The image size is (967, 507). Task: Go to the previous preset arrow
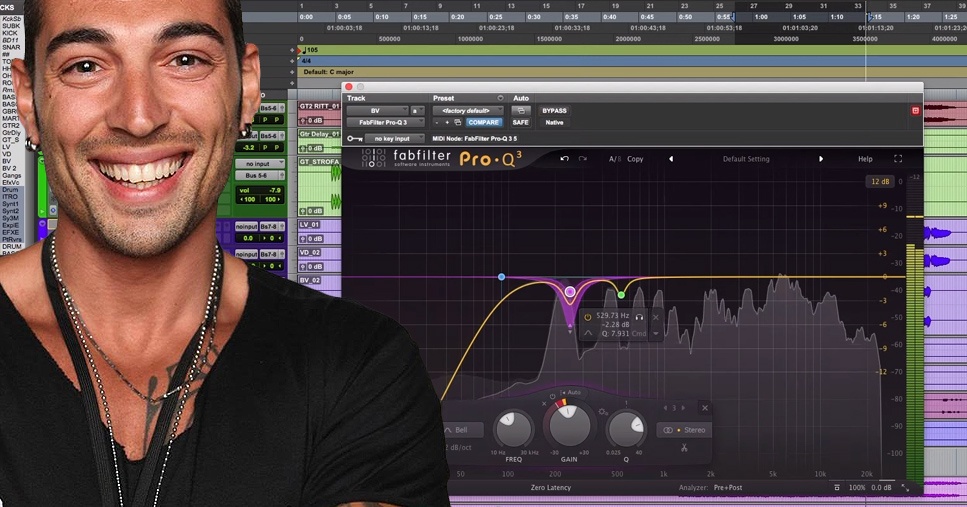[671, 159]
